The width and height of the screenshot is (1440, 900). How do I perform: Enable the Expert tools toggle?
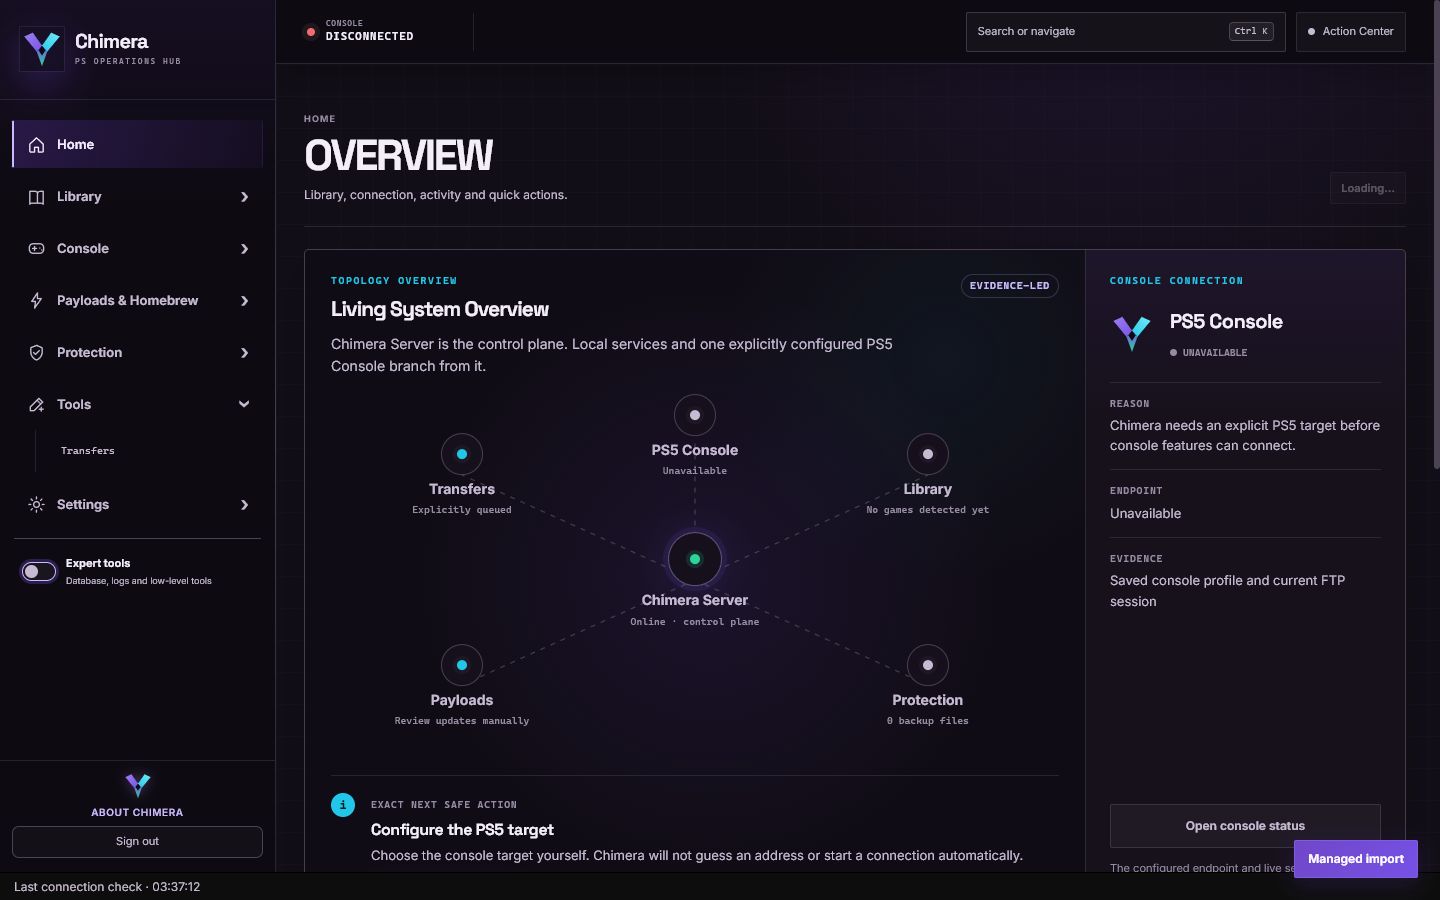[39, 572]
